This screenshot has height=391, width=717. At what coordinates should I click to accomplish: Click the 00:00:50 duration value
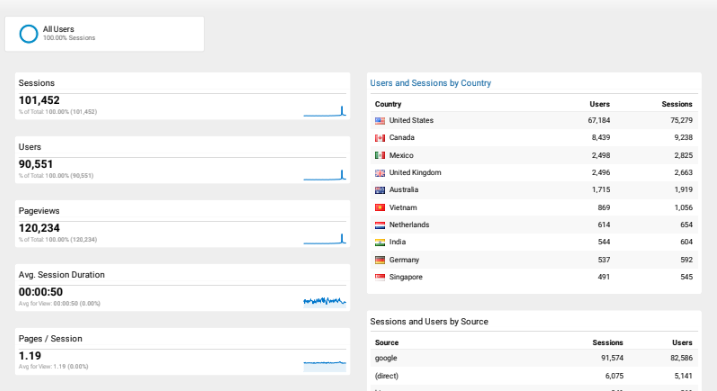41,292
